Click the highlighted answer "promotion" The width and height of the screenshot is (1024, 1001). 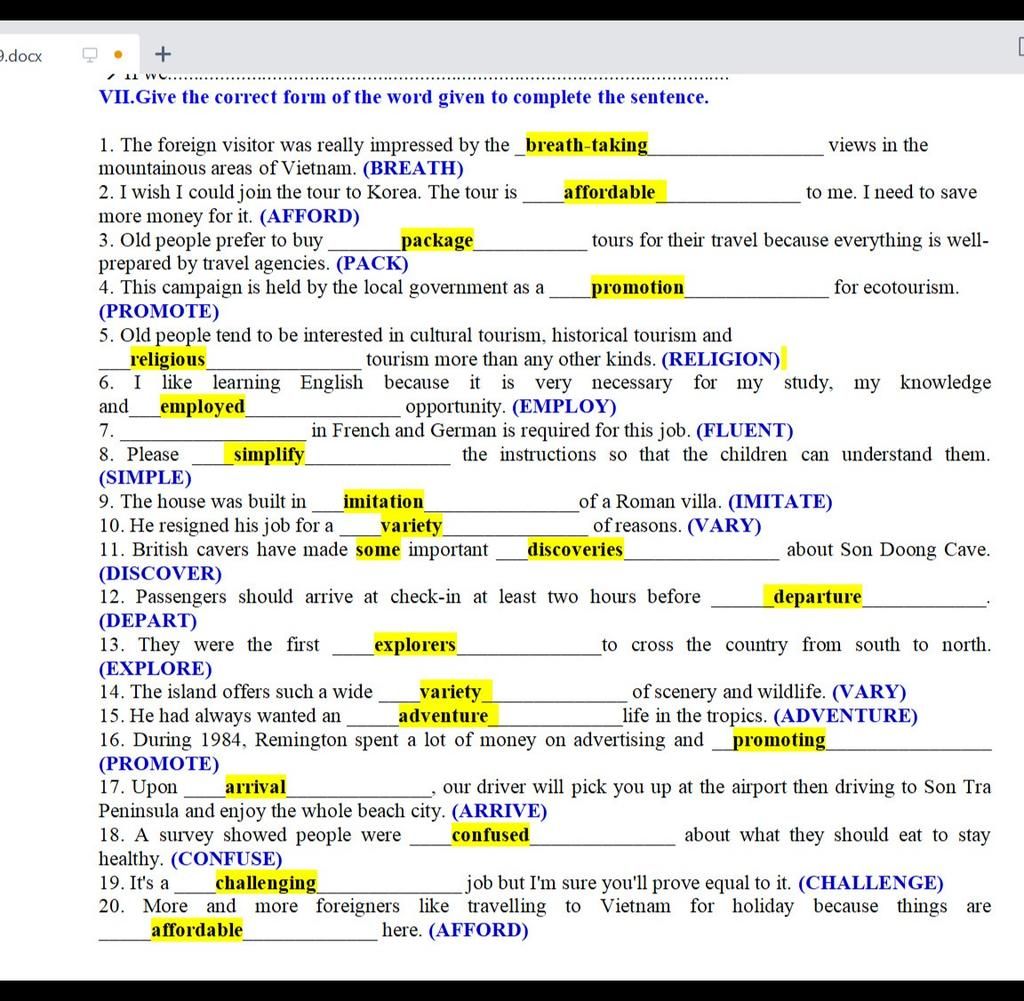637,287
